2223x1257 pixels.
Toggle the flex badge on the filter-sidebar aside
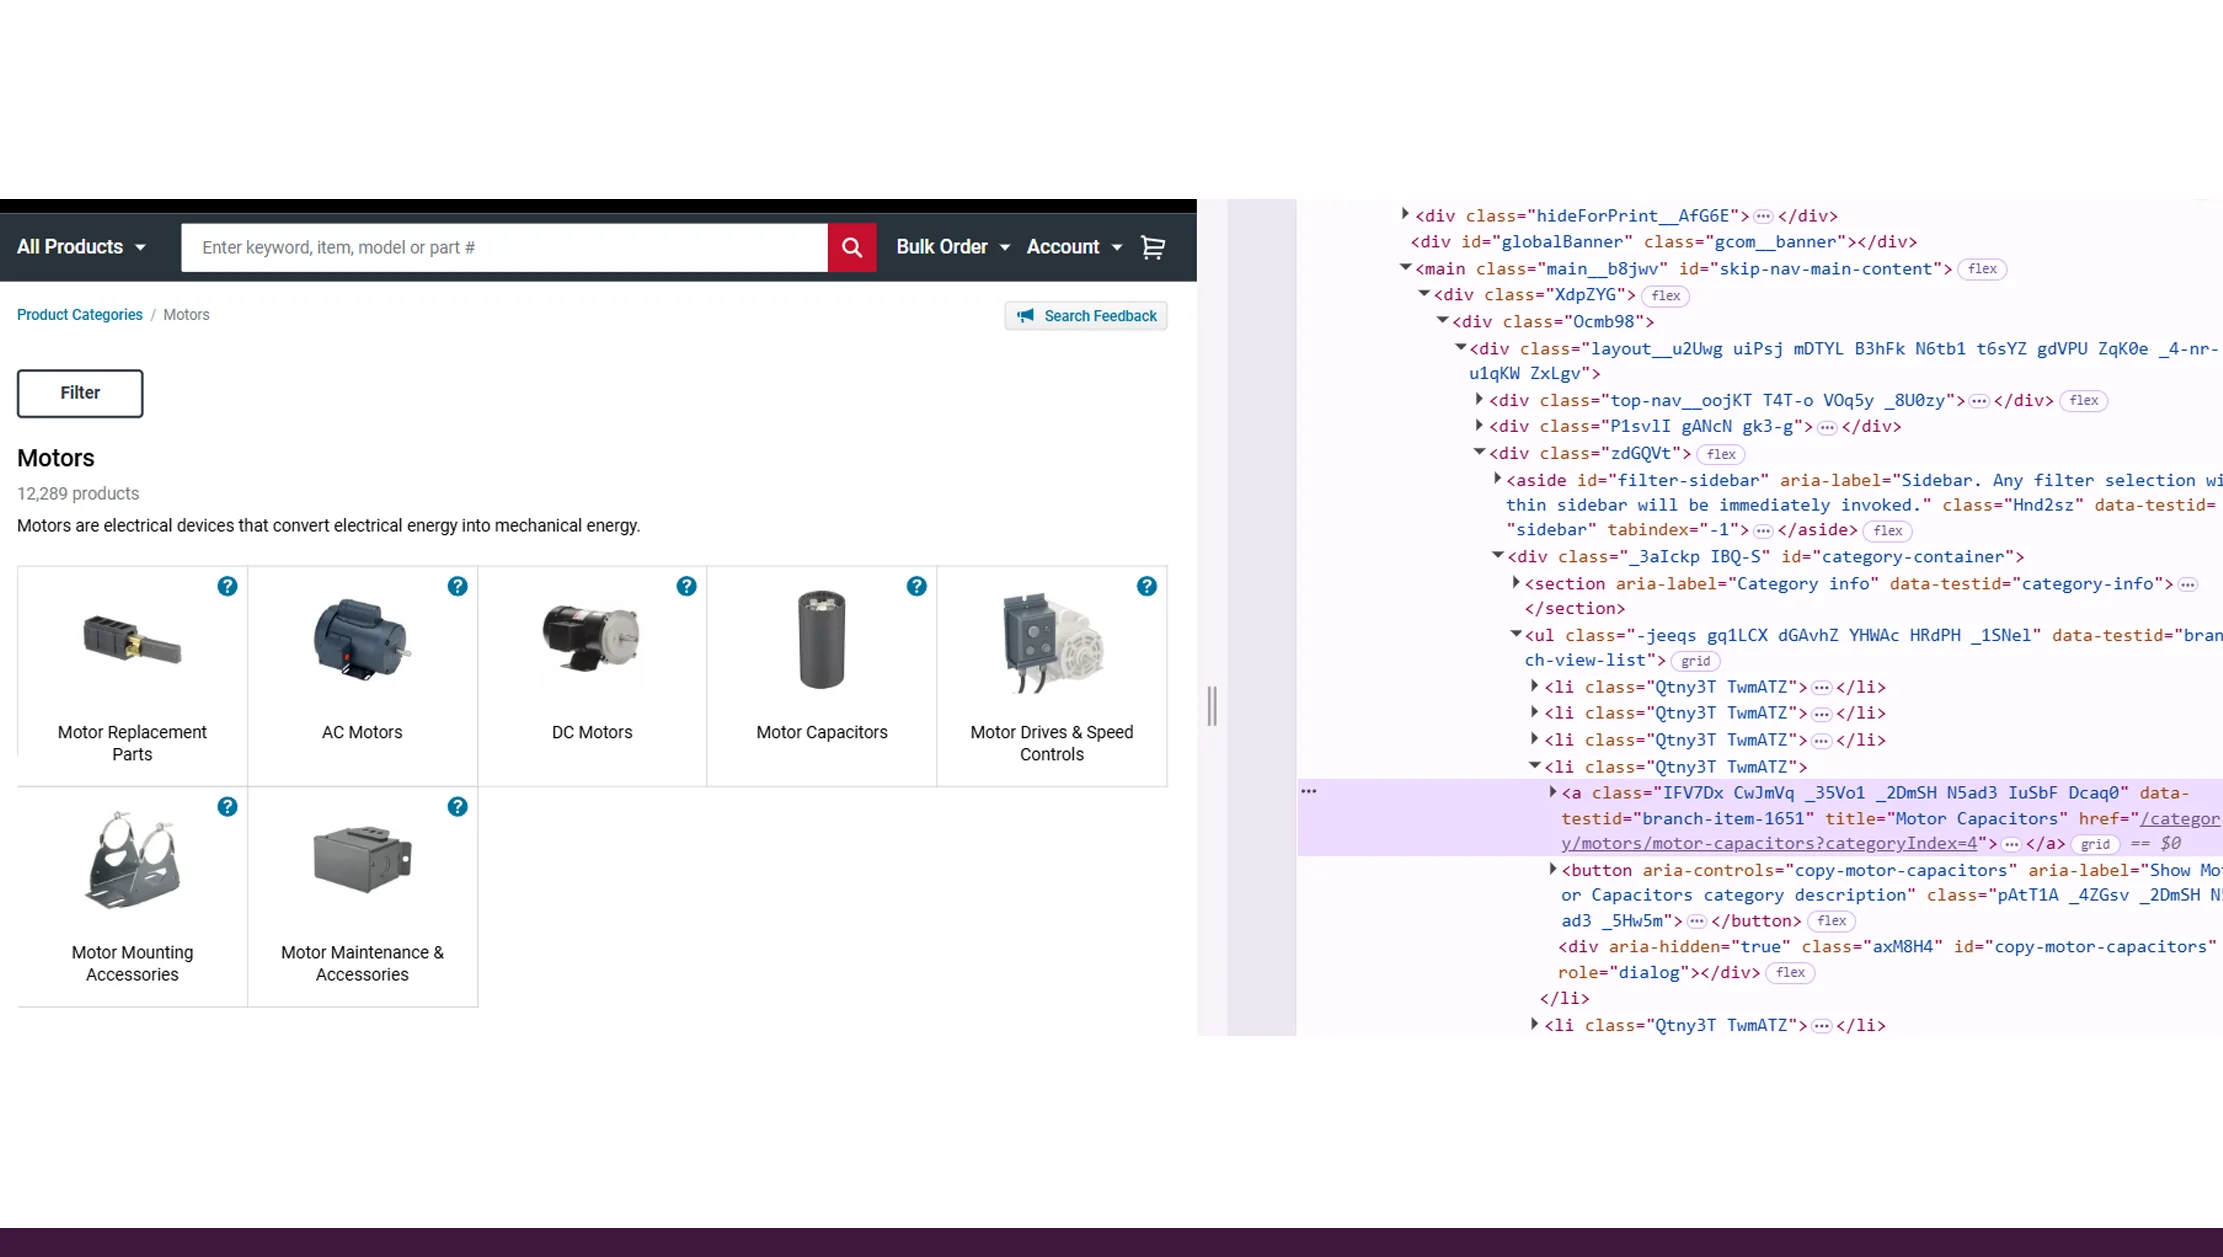point(1888,530)
